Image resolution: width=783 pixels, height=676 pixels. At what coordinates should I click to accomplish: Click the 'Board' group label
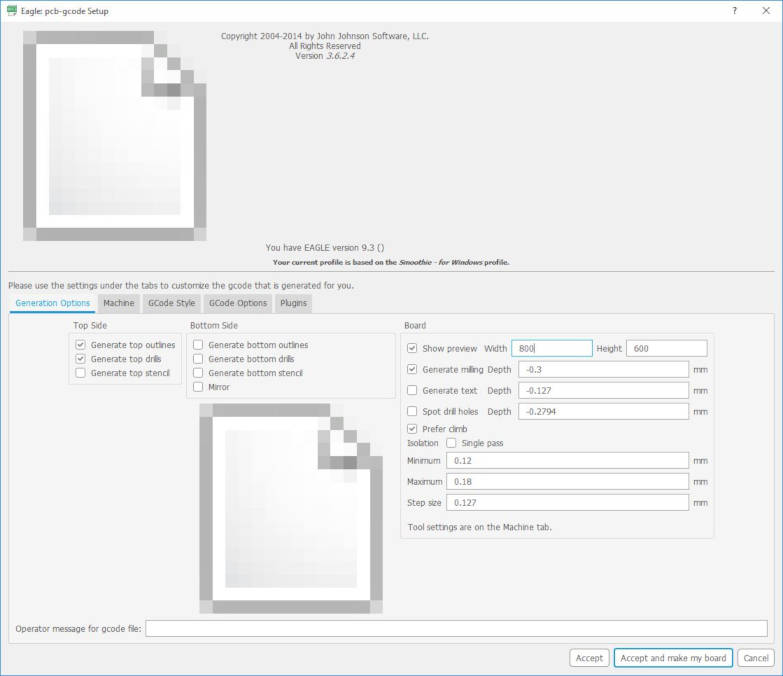415,326
